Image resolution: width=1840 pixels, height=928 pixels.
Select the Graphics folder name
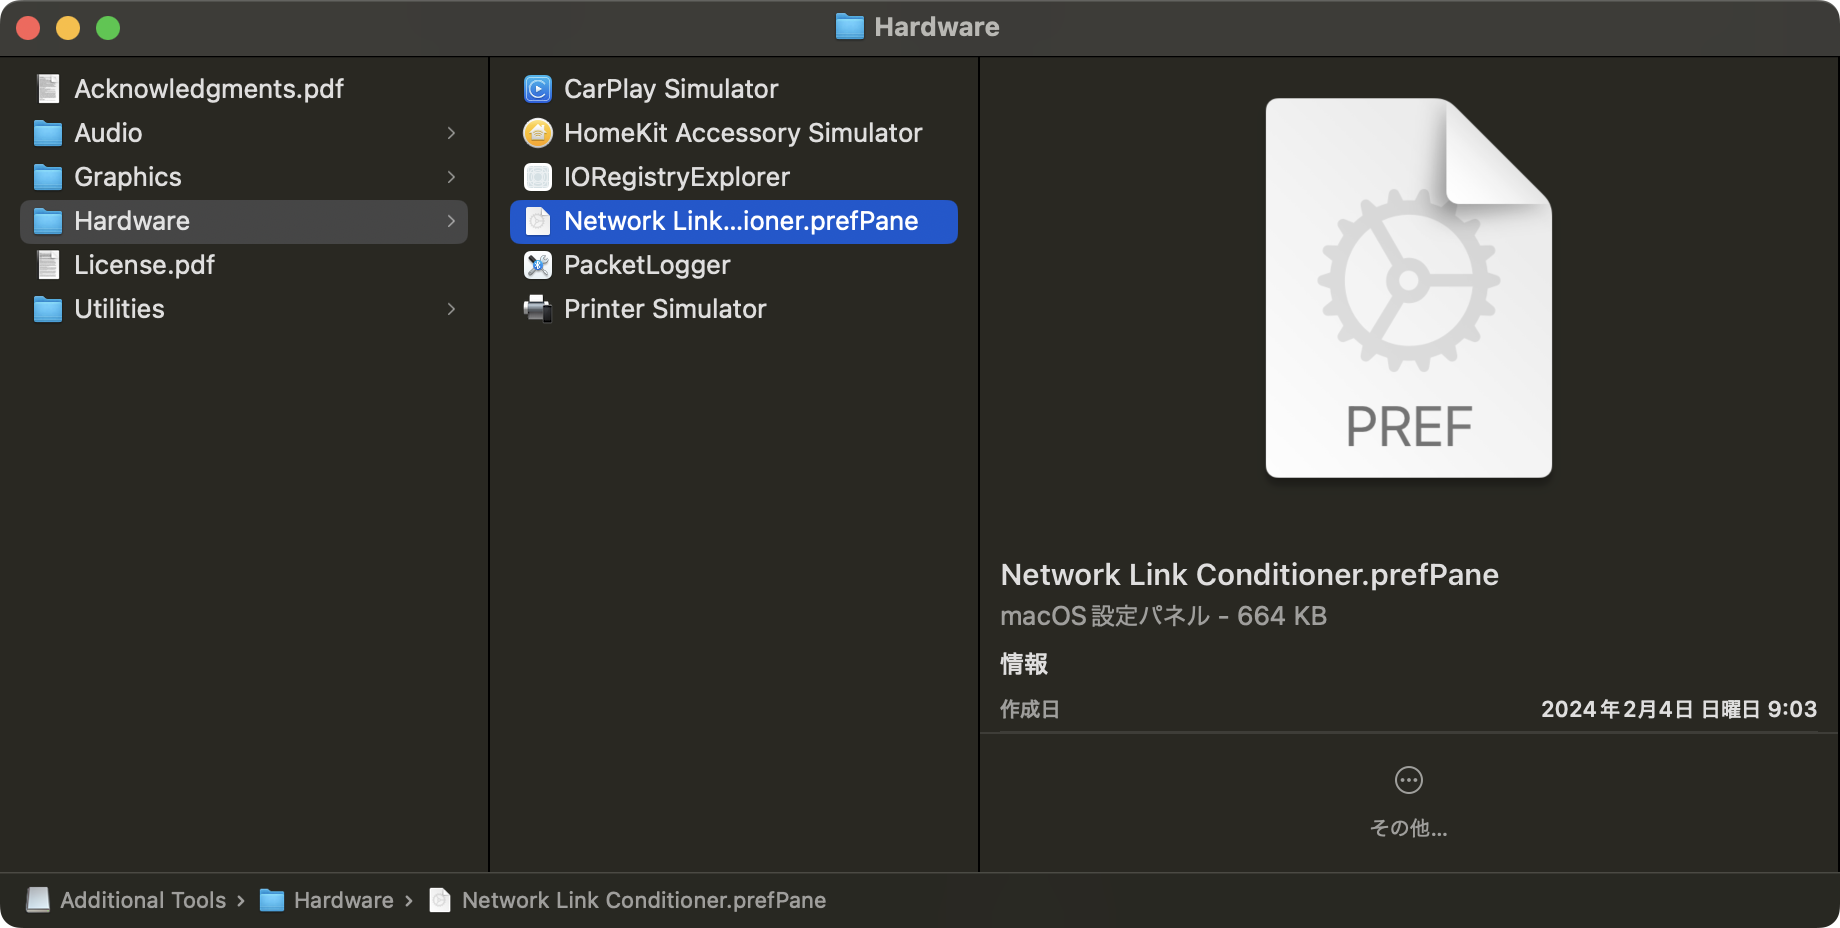128,177
